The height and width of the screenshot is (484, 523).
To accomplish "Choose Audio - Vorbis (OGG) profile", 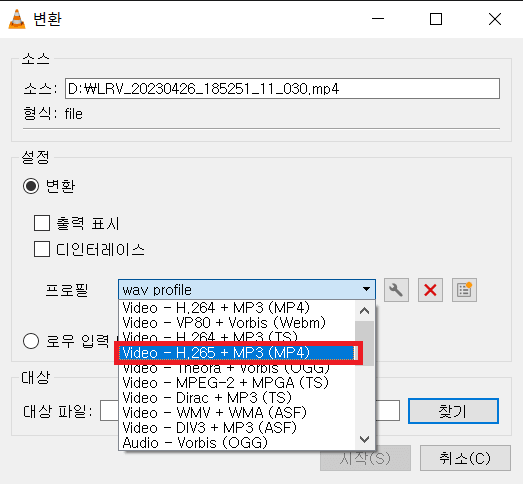I will click(237, 443).
